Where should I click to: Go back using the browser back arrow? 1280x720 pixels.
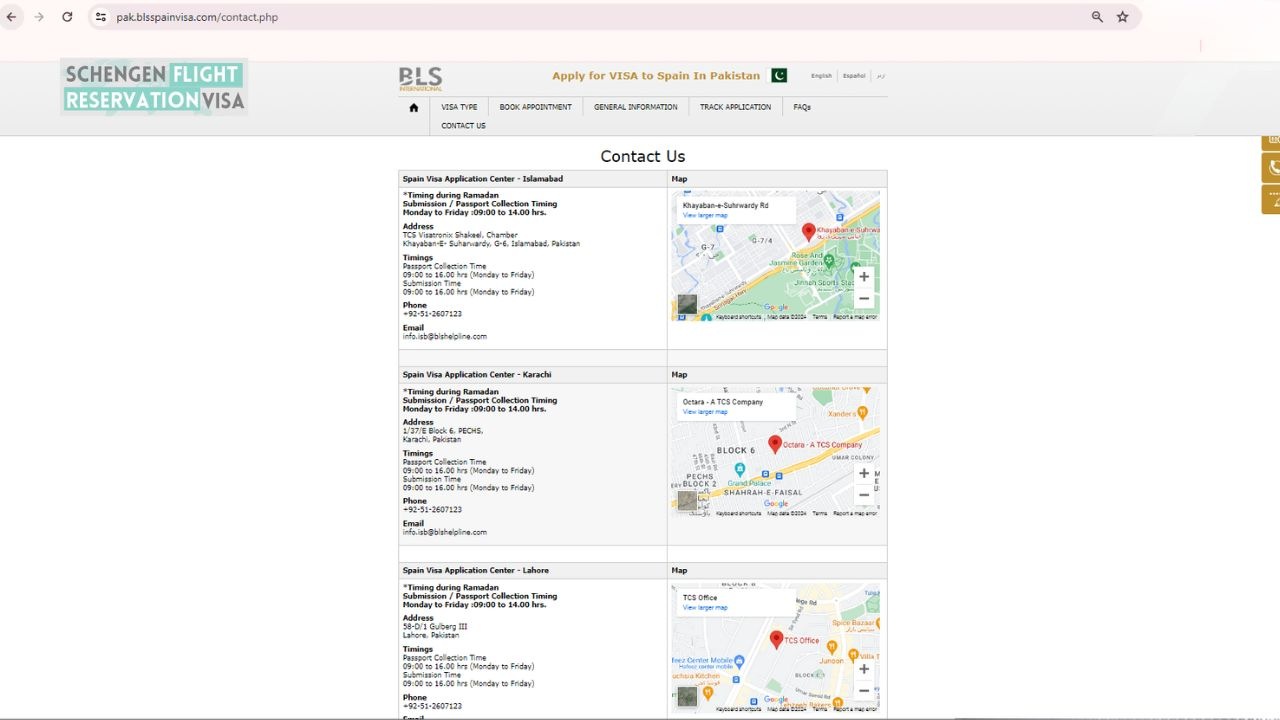pyautogui.click(x=12, y=17)
